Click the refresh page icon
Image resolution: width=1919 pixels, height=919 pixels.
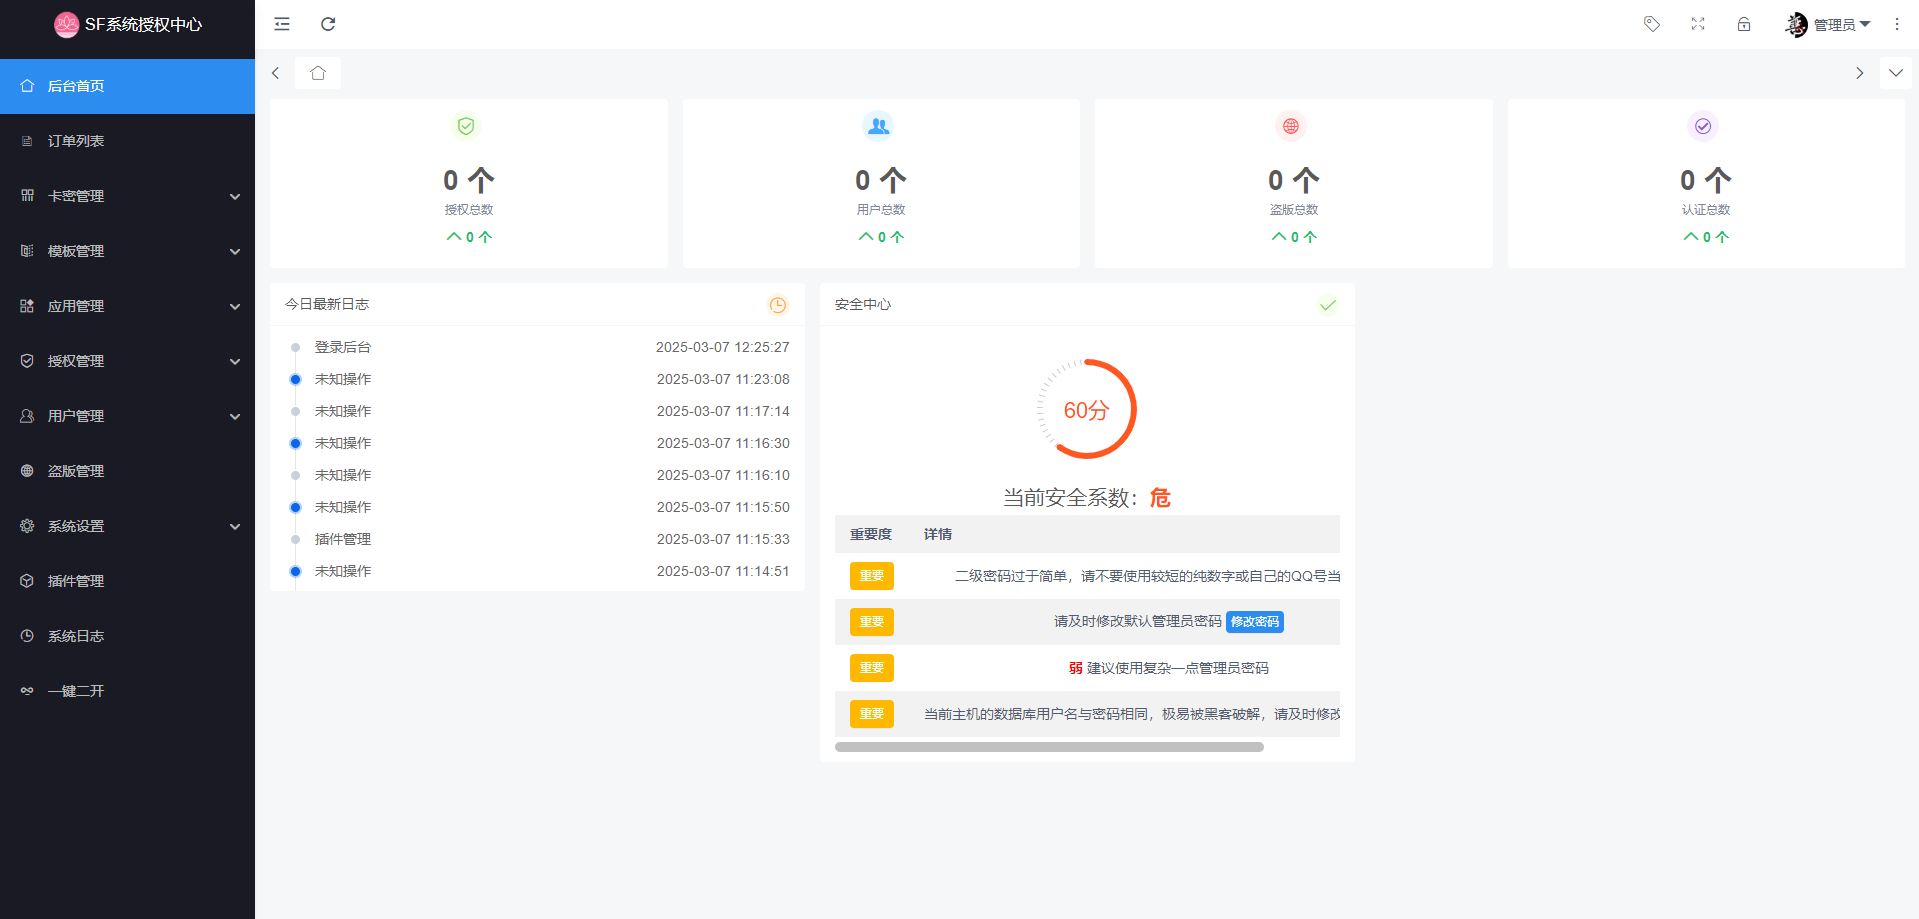[328, 24]
